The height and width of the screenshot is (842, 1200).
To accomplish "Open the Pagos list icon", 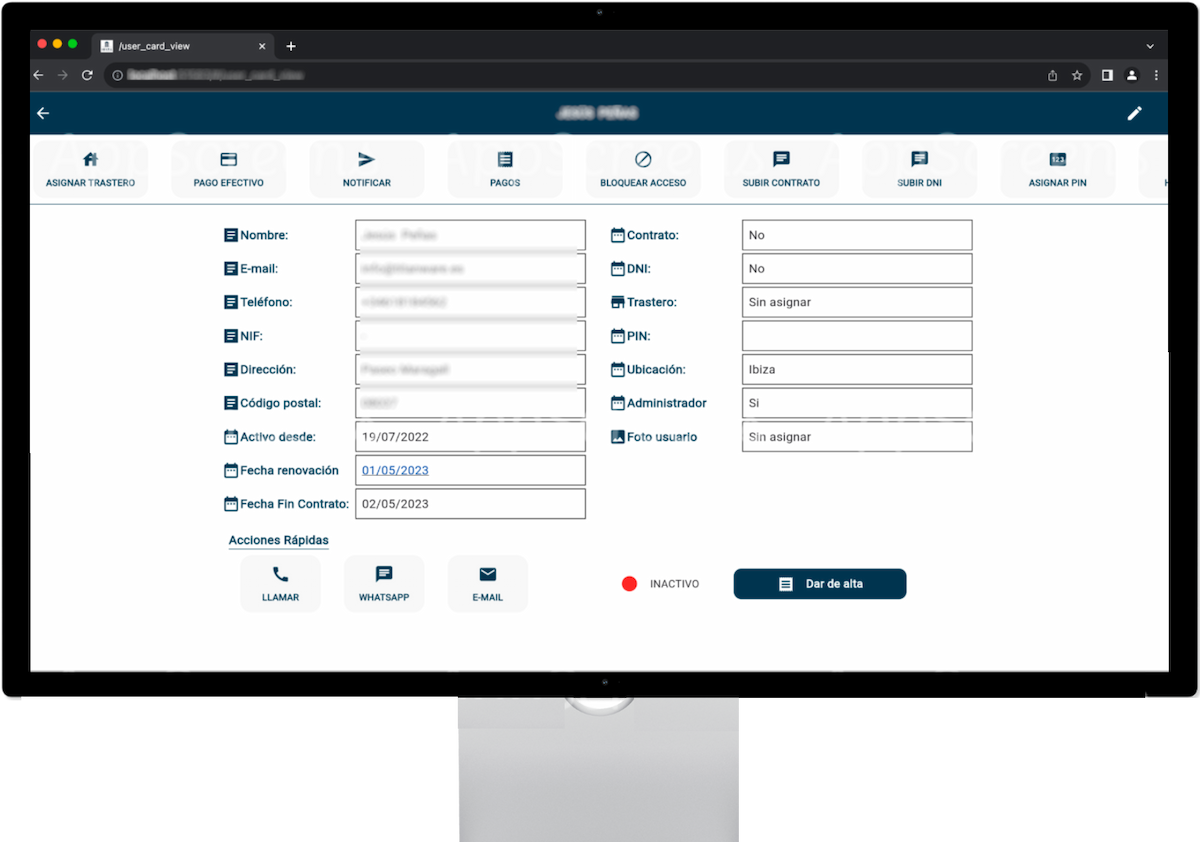I will point(505,159).
